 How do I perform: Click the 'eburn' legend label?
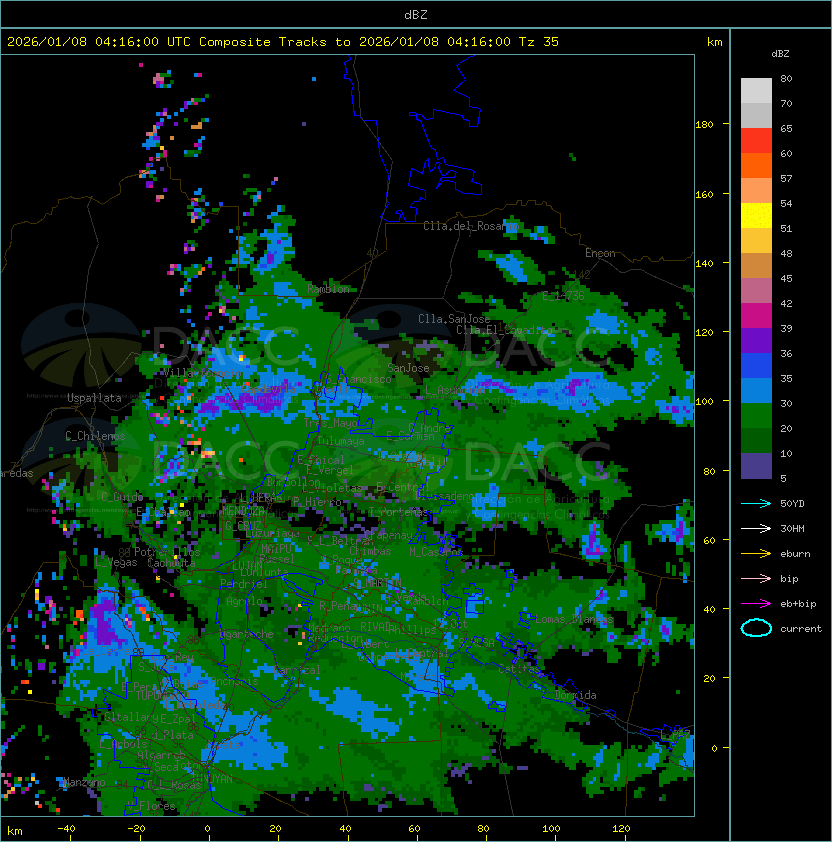point(795,554)
